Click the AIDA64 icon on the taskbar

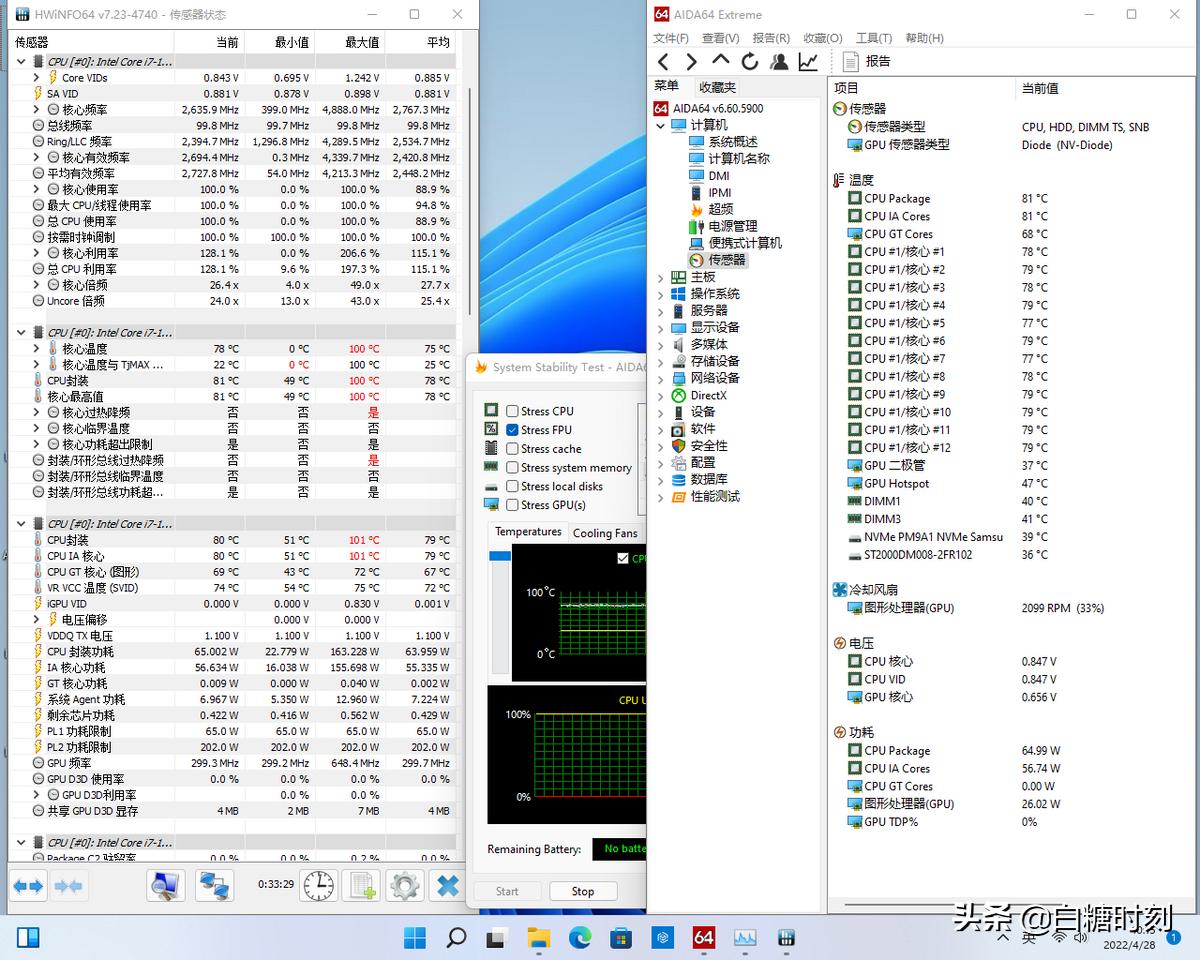coord(703,938)
